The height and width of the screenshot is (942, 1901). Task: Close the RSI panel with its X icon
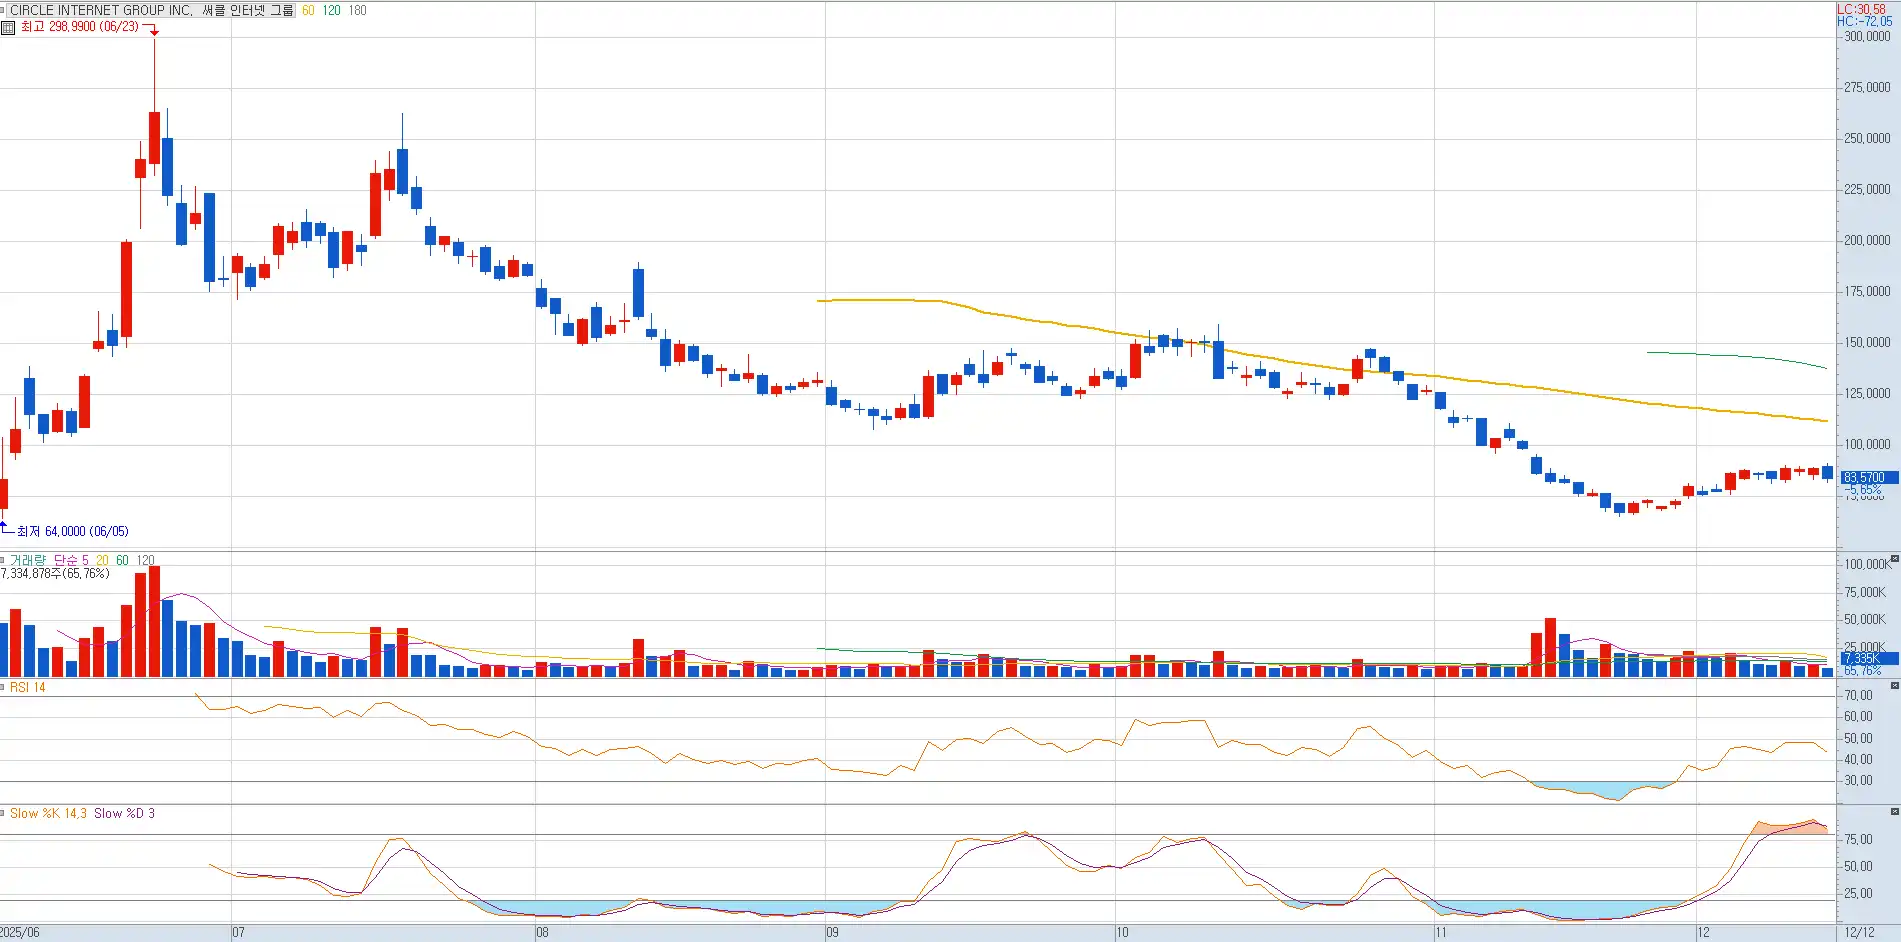tap(1894, 686)
